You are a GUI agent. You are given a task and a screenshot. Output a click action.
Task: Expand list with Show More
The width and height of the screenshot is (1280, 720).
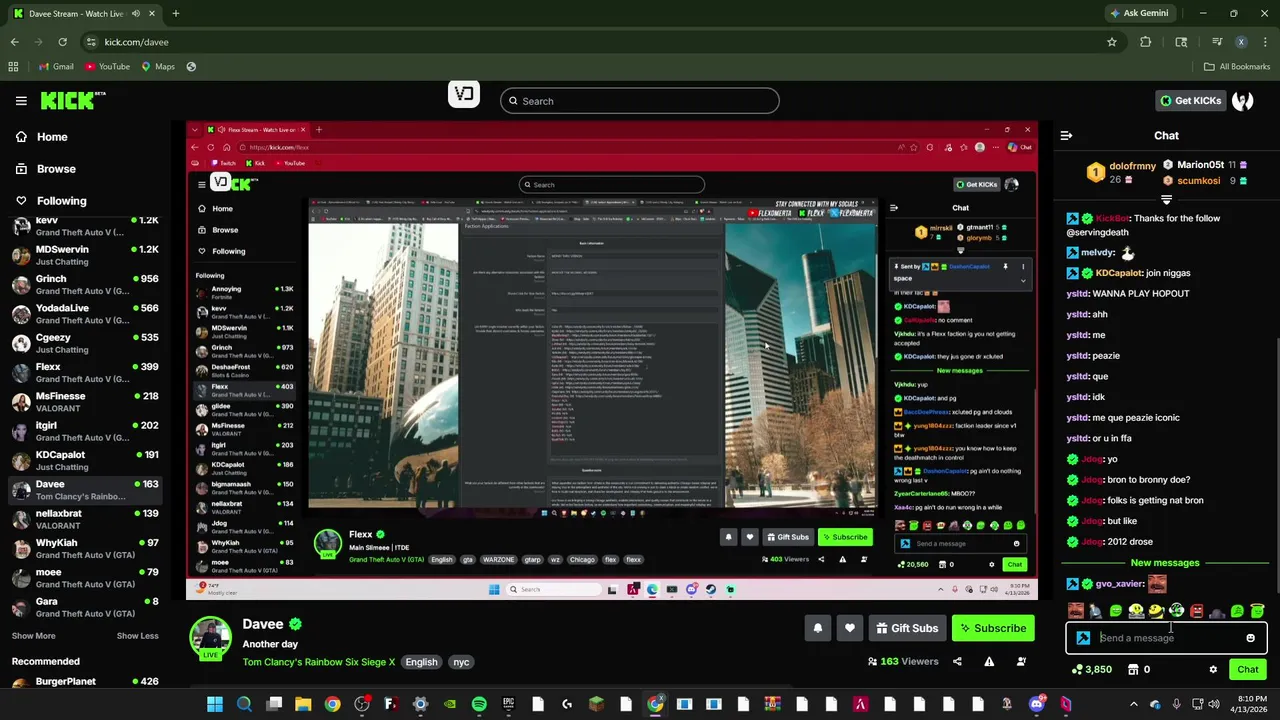click(x=34, y=636)
